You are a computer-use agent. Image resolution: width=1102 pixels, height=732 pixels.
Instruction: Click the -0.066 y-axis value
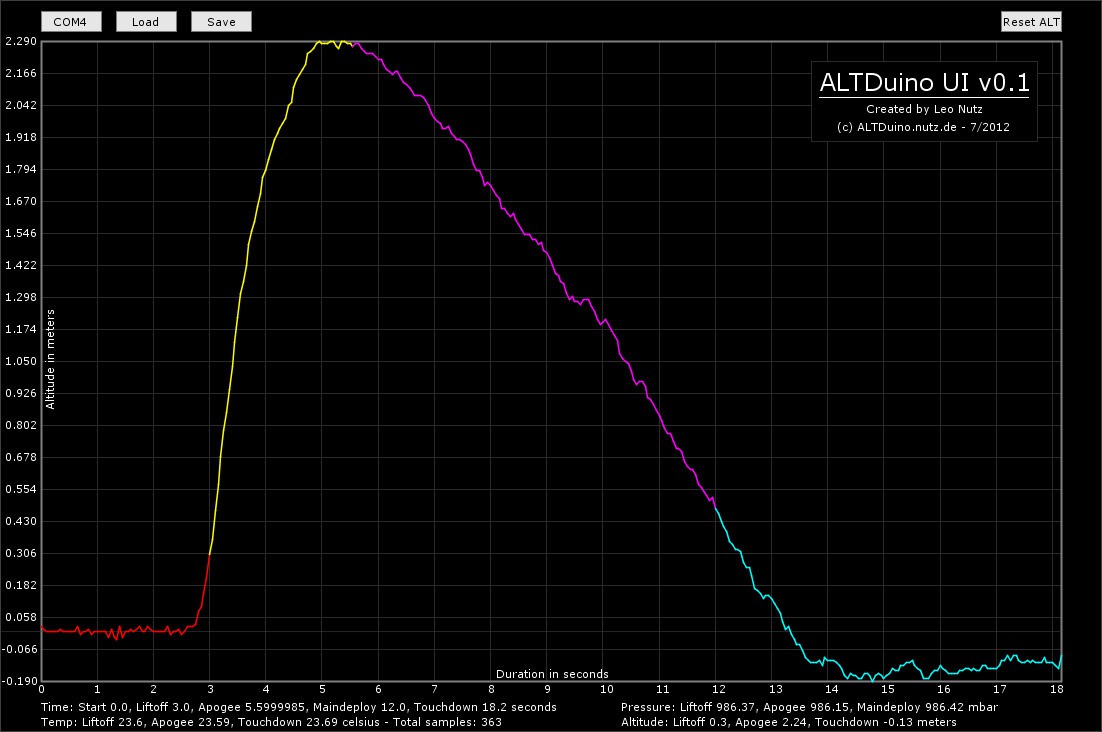(20, 649)
